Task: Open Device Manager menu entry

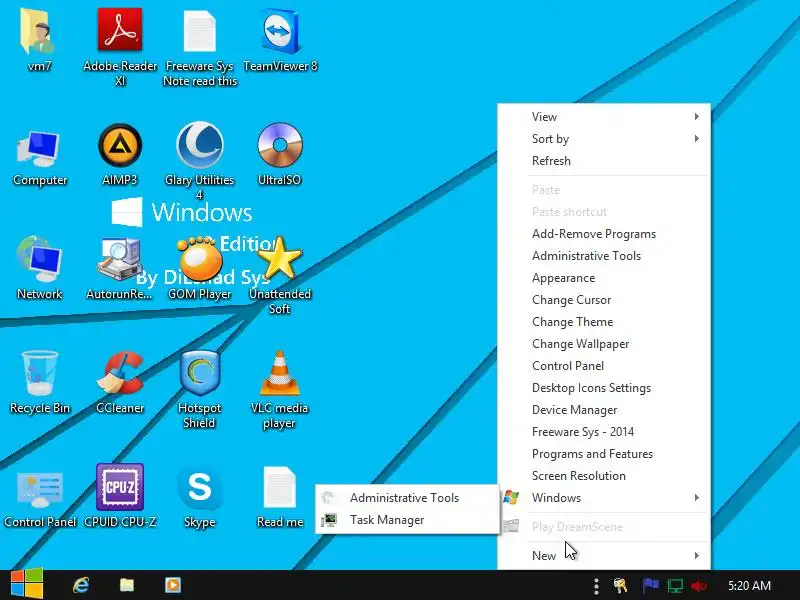Action: point(604,409)
